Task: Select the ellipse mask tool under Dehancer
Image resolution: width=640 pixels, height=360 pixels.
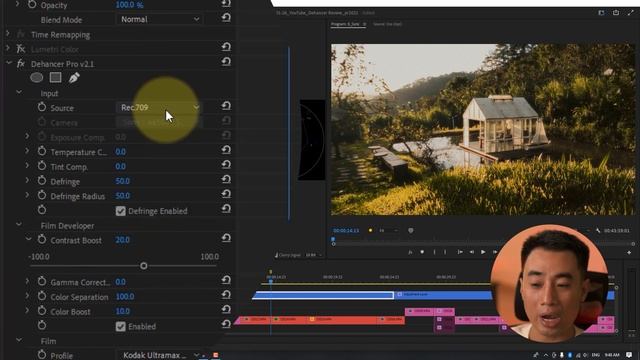Action: point(37,78)
